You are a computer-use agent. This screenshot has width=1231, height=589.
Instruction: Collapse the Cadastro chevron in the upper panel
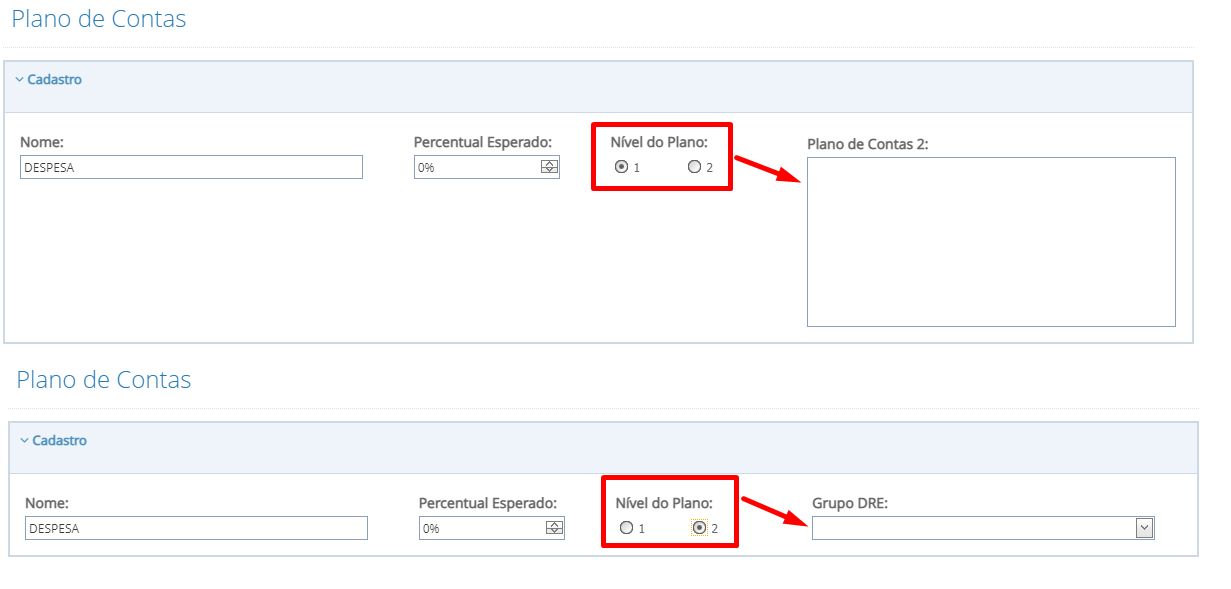pyautogui.click(x=19, y=80)
